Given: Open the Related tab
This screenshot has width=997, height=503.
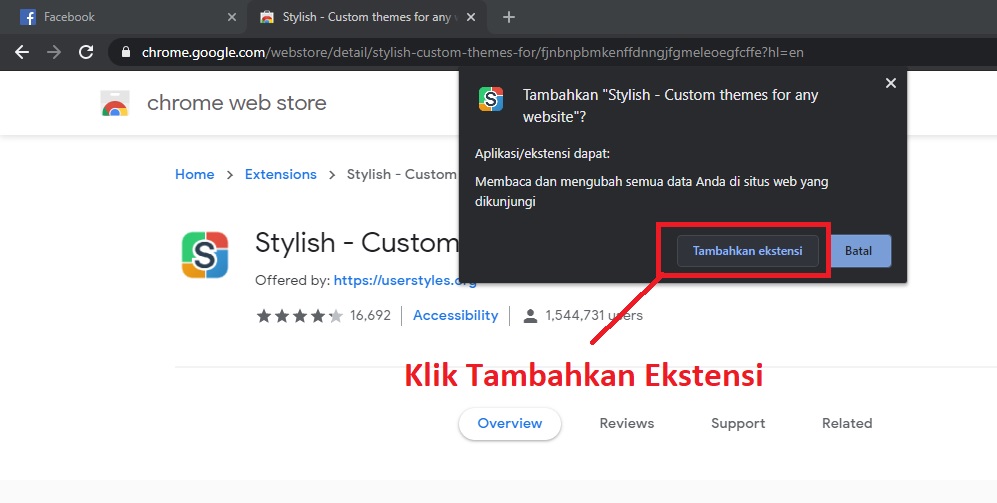Looking at the screenshot, I should (847, 424).
